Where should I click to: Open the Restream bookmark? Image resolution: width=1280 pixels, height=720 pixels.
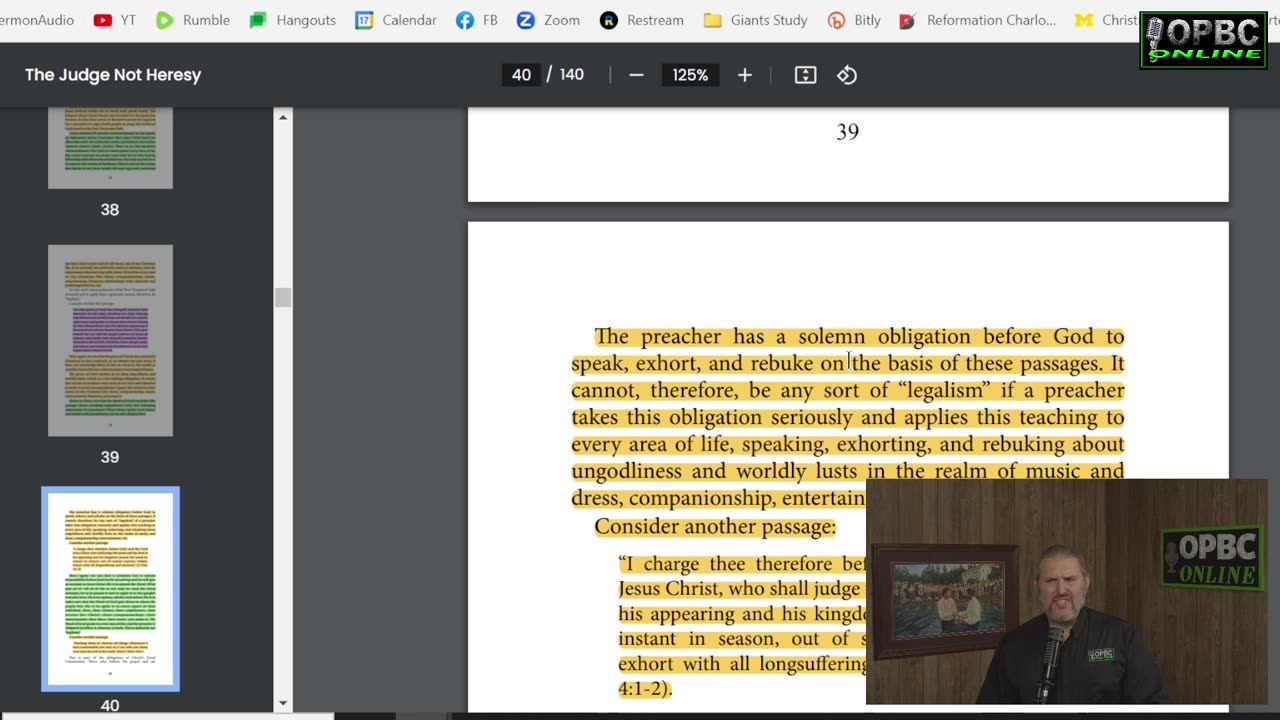point(641,20)
